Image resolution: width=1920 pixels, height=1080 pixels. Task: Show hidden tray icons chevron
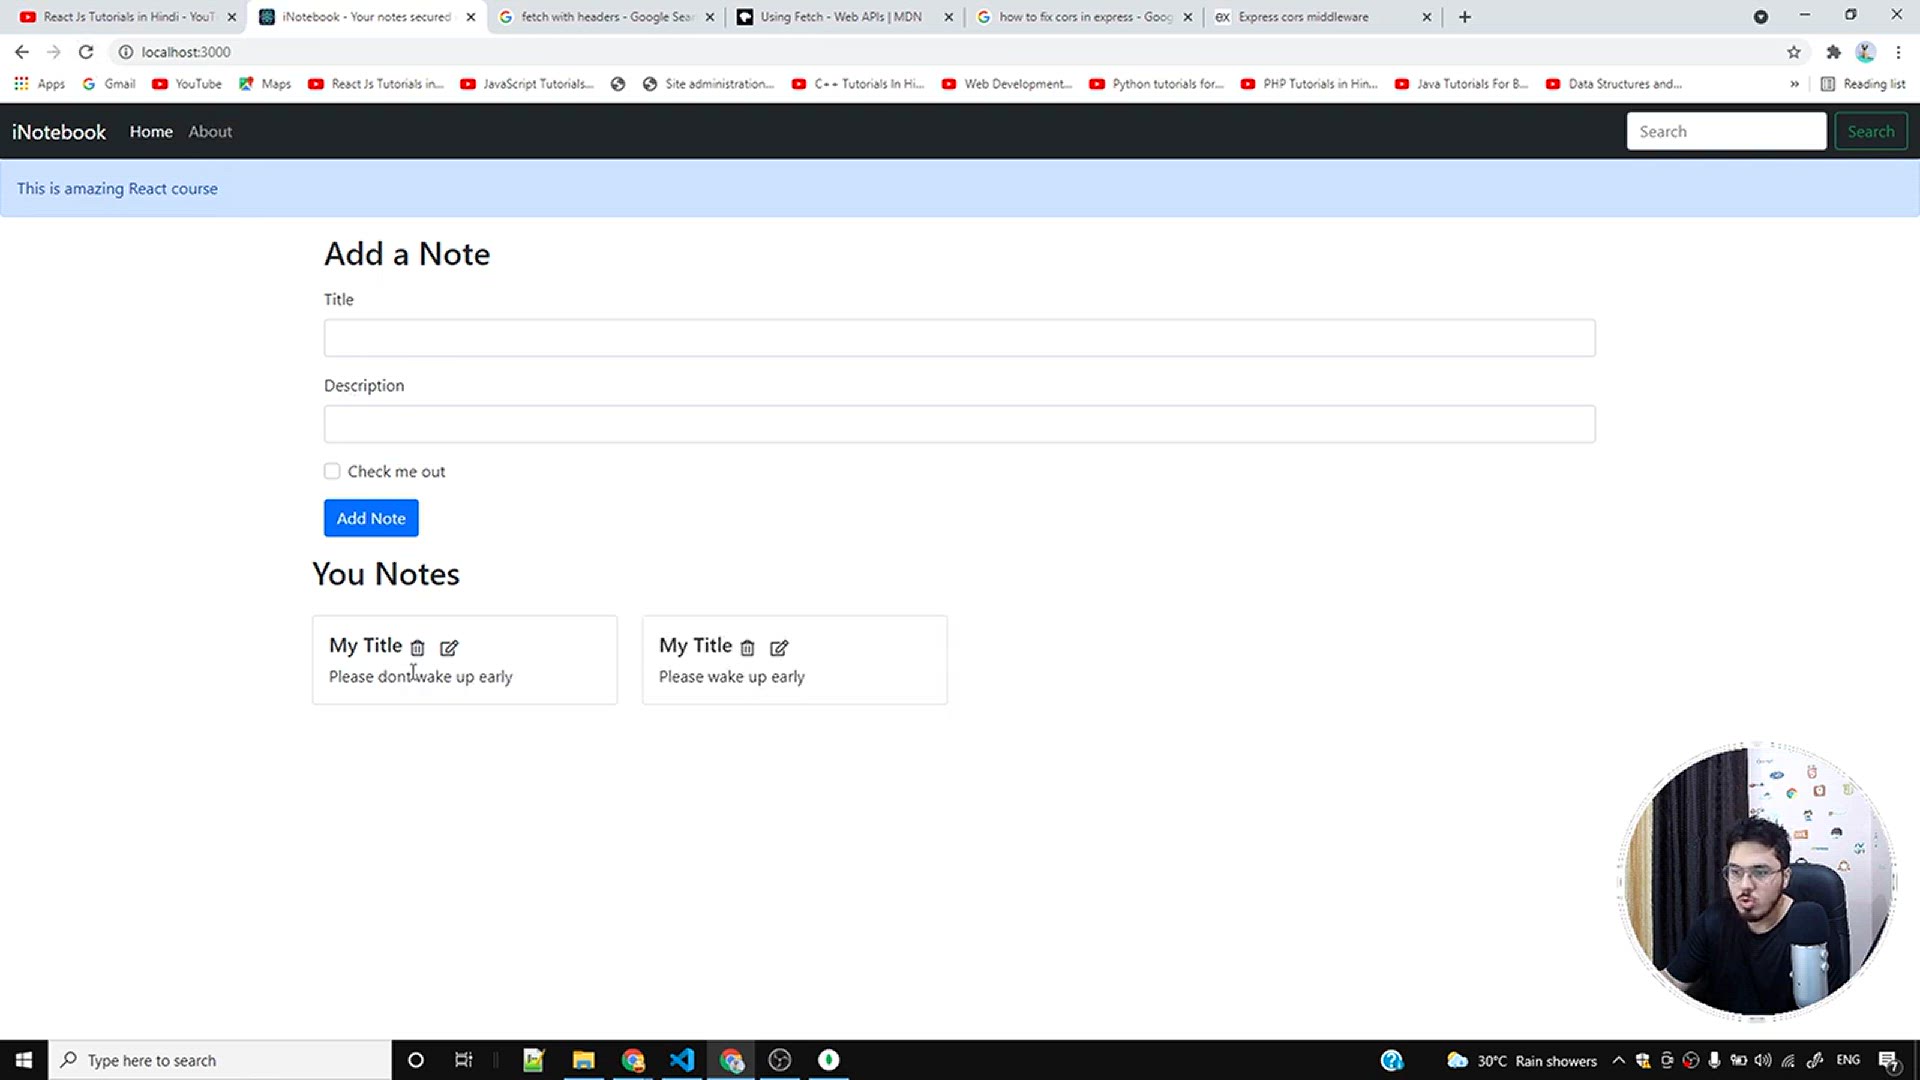1618,1060
